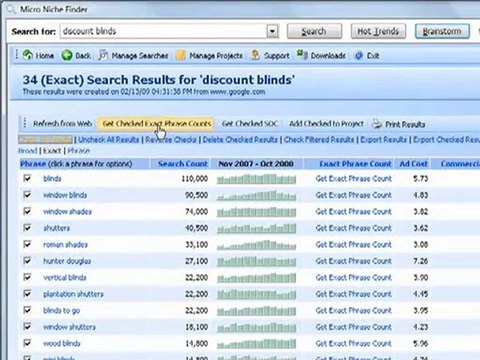Open the Downloads toolbar icon
Screen dimensions: 480x360
click(x=302, y=55)
